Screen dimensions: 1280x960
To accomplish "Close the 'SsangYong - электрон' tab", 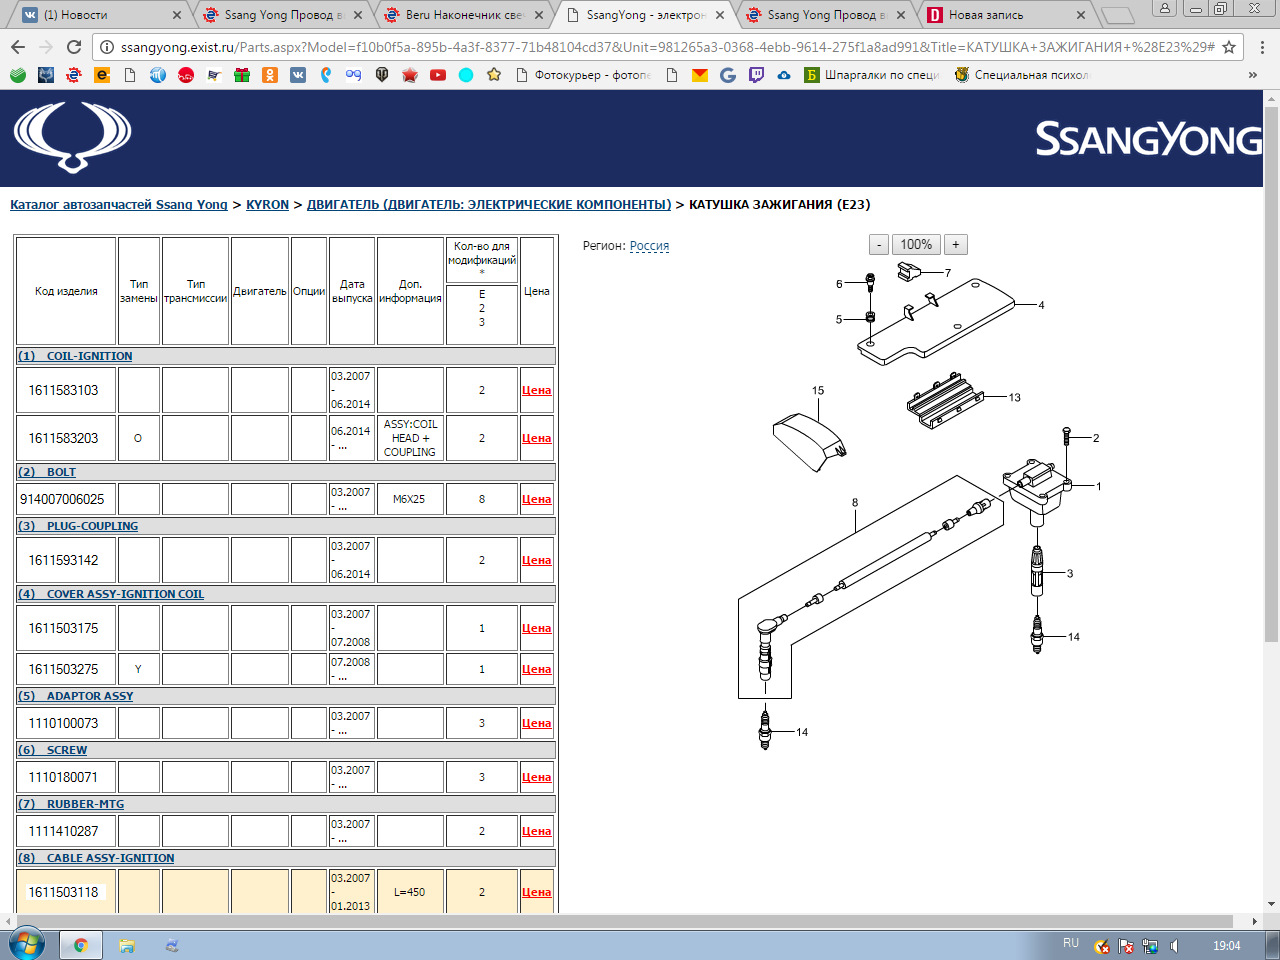I will (720, 15).
